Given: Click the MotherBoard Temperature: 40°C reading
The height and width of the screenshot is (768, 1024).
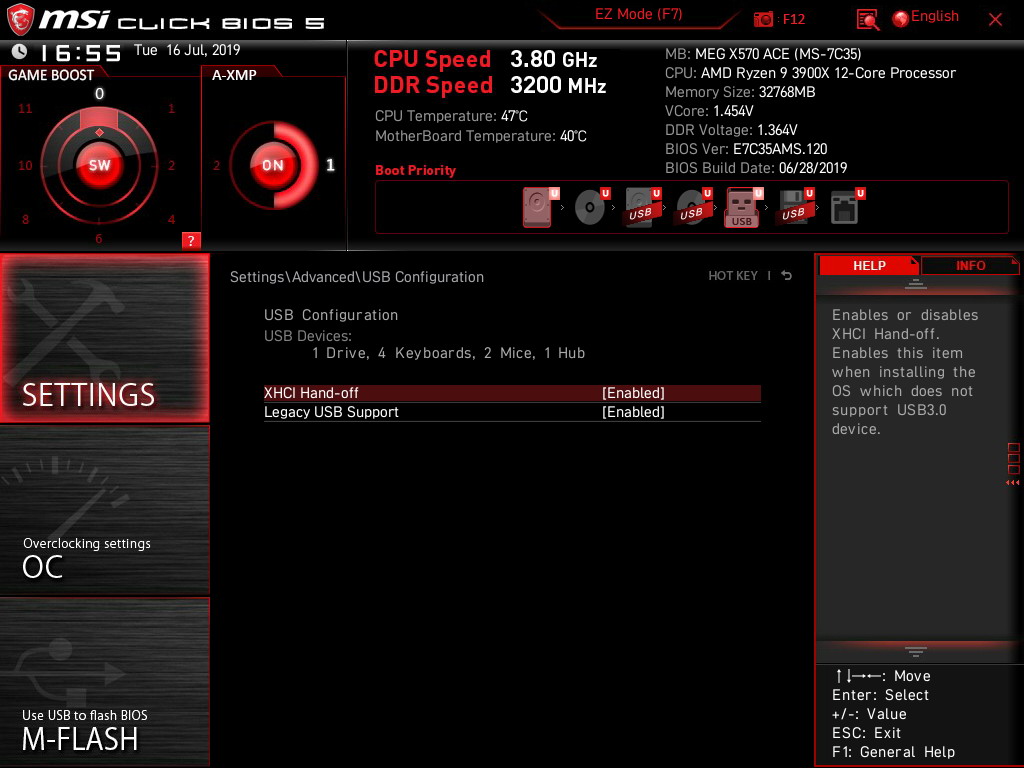Looking at the screenshot, I should point(481,136).
